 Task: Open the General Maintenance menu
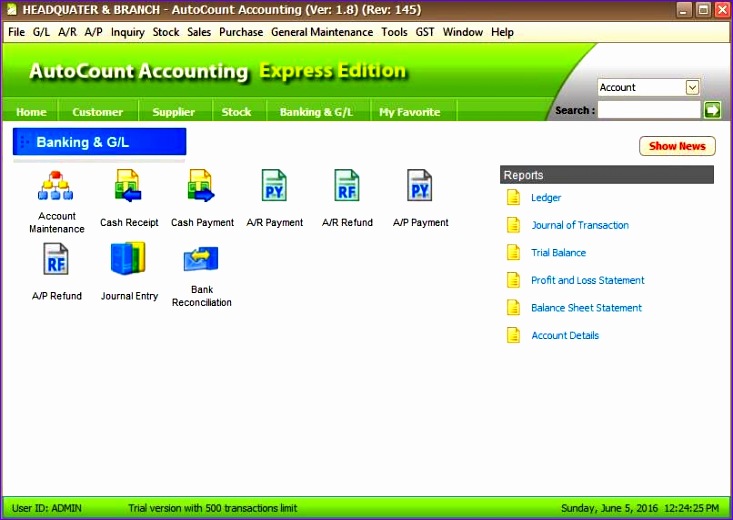click(322, 32)
